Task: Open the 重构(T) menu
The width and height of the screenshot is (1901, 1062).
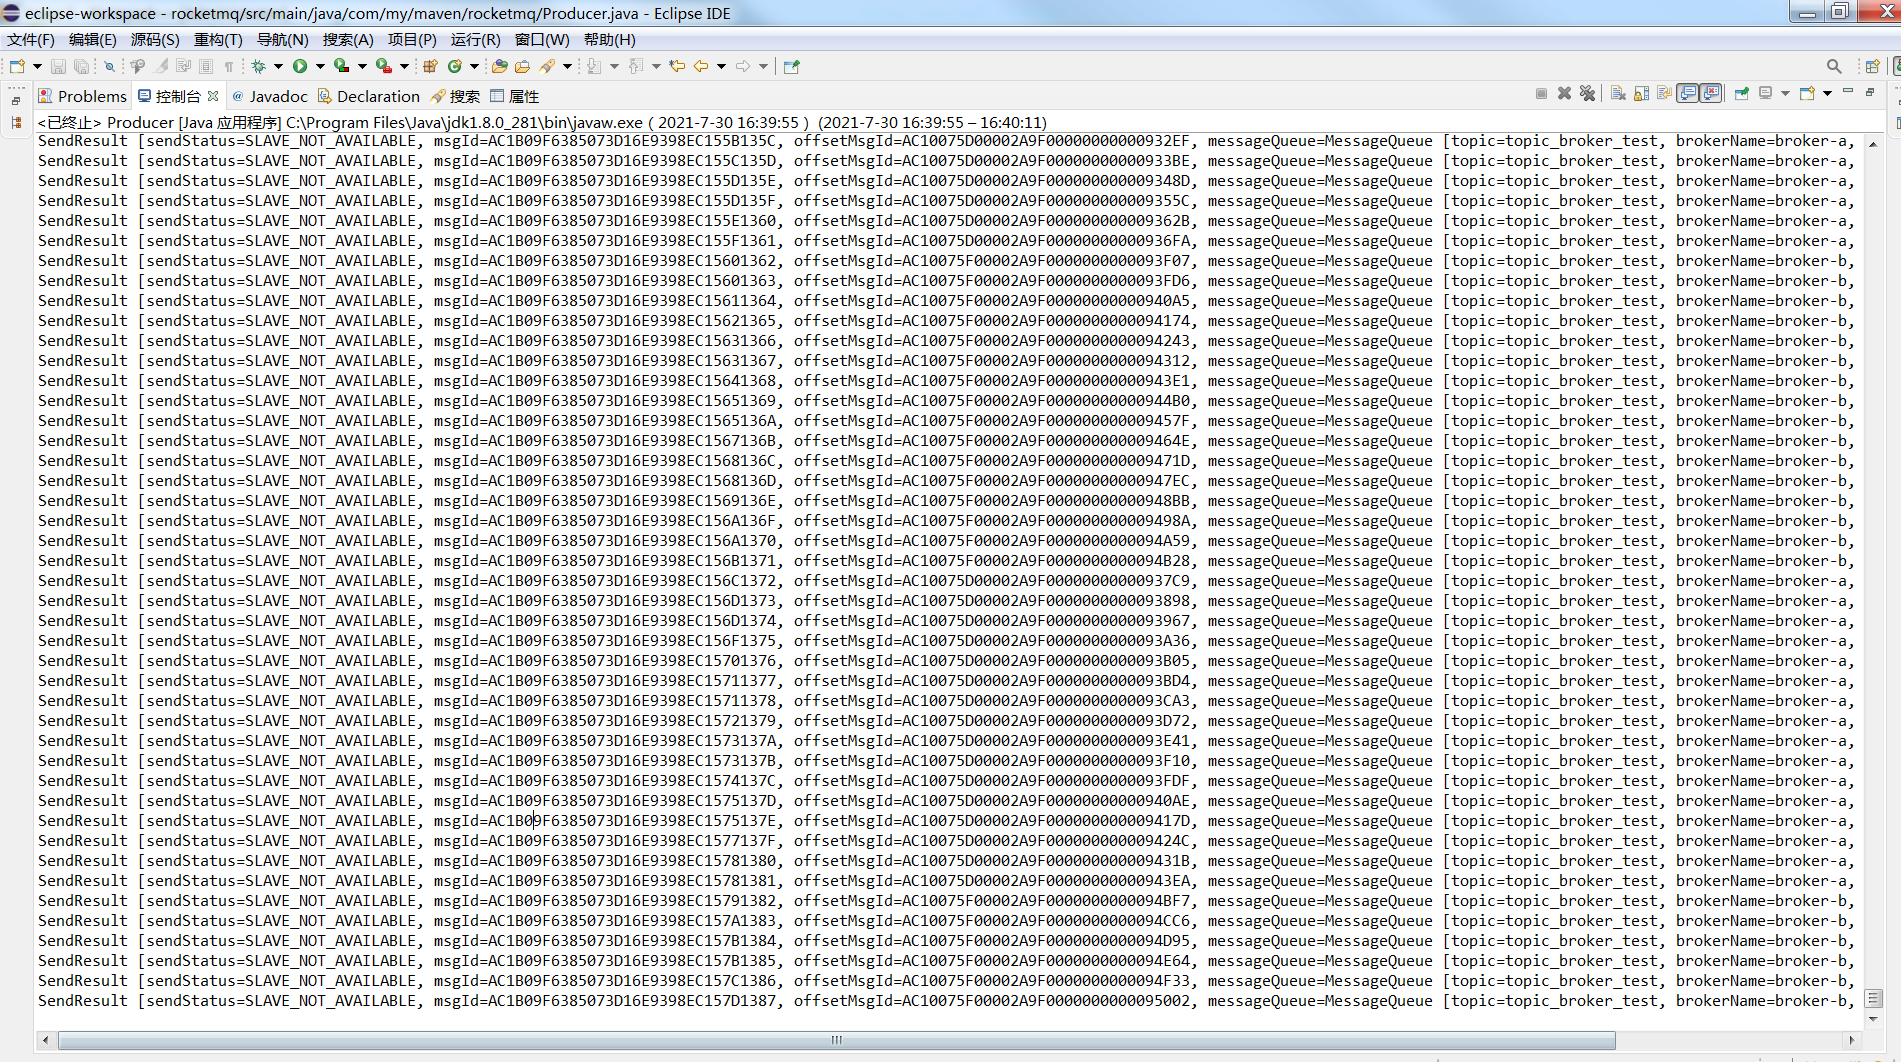Action: 218,40
